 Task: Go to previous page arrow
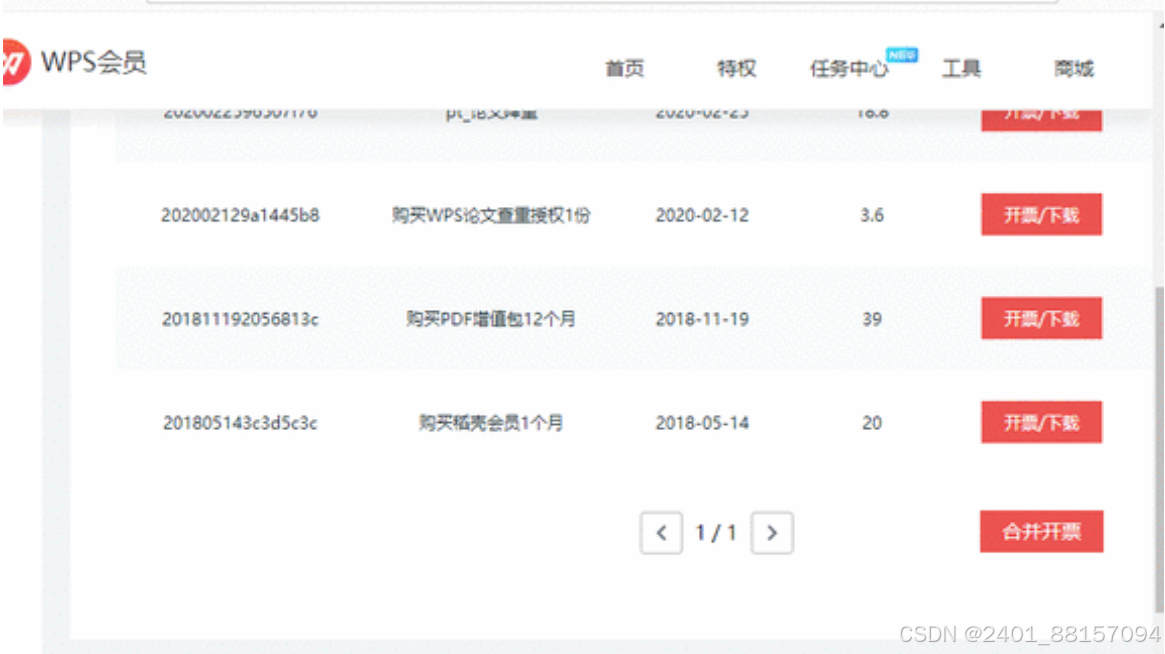661,533
